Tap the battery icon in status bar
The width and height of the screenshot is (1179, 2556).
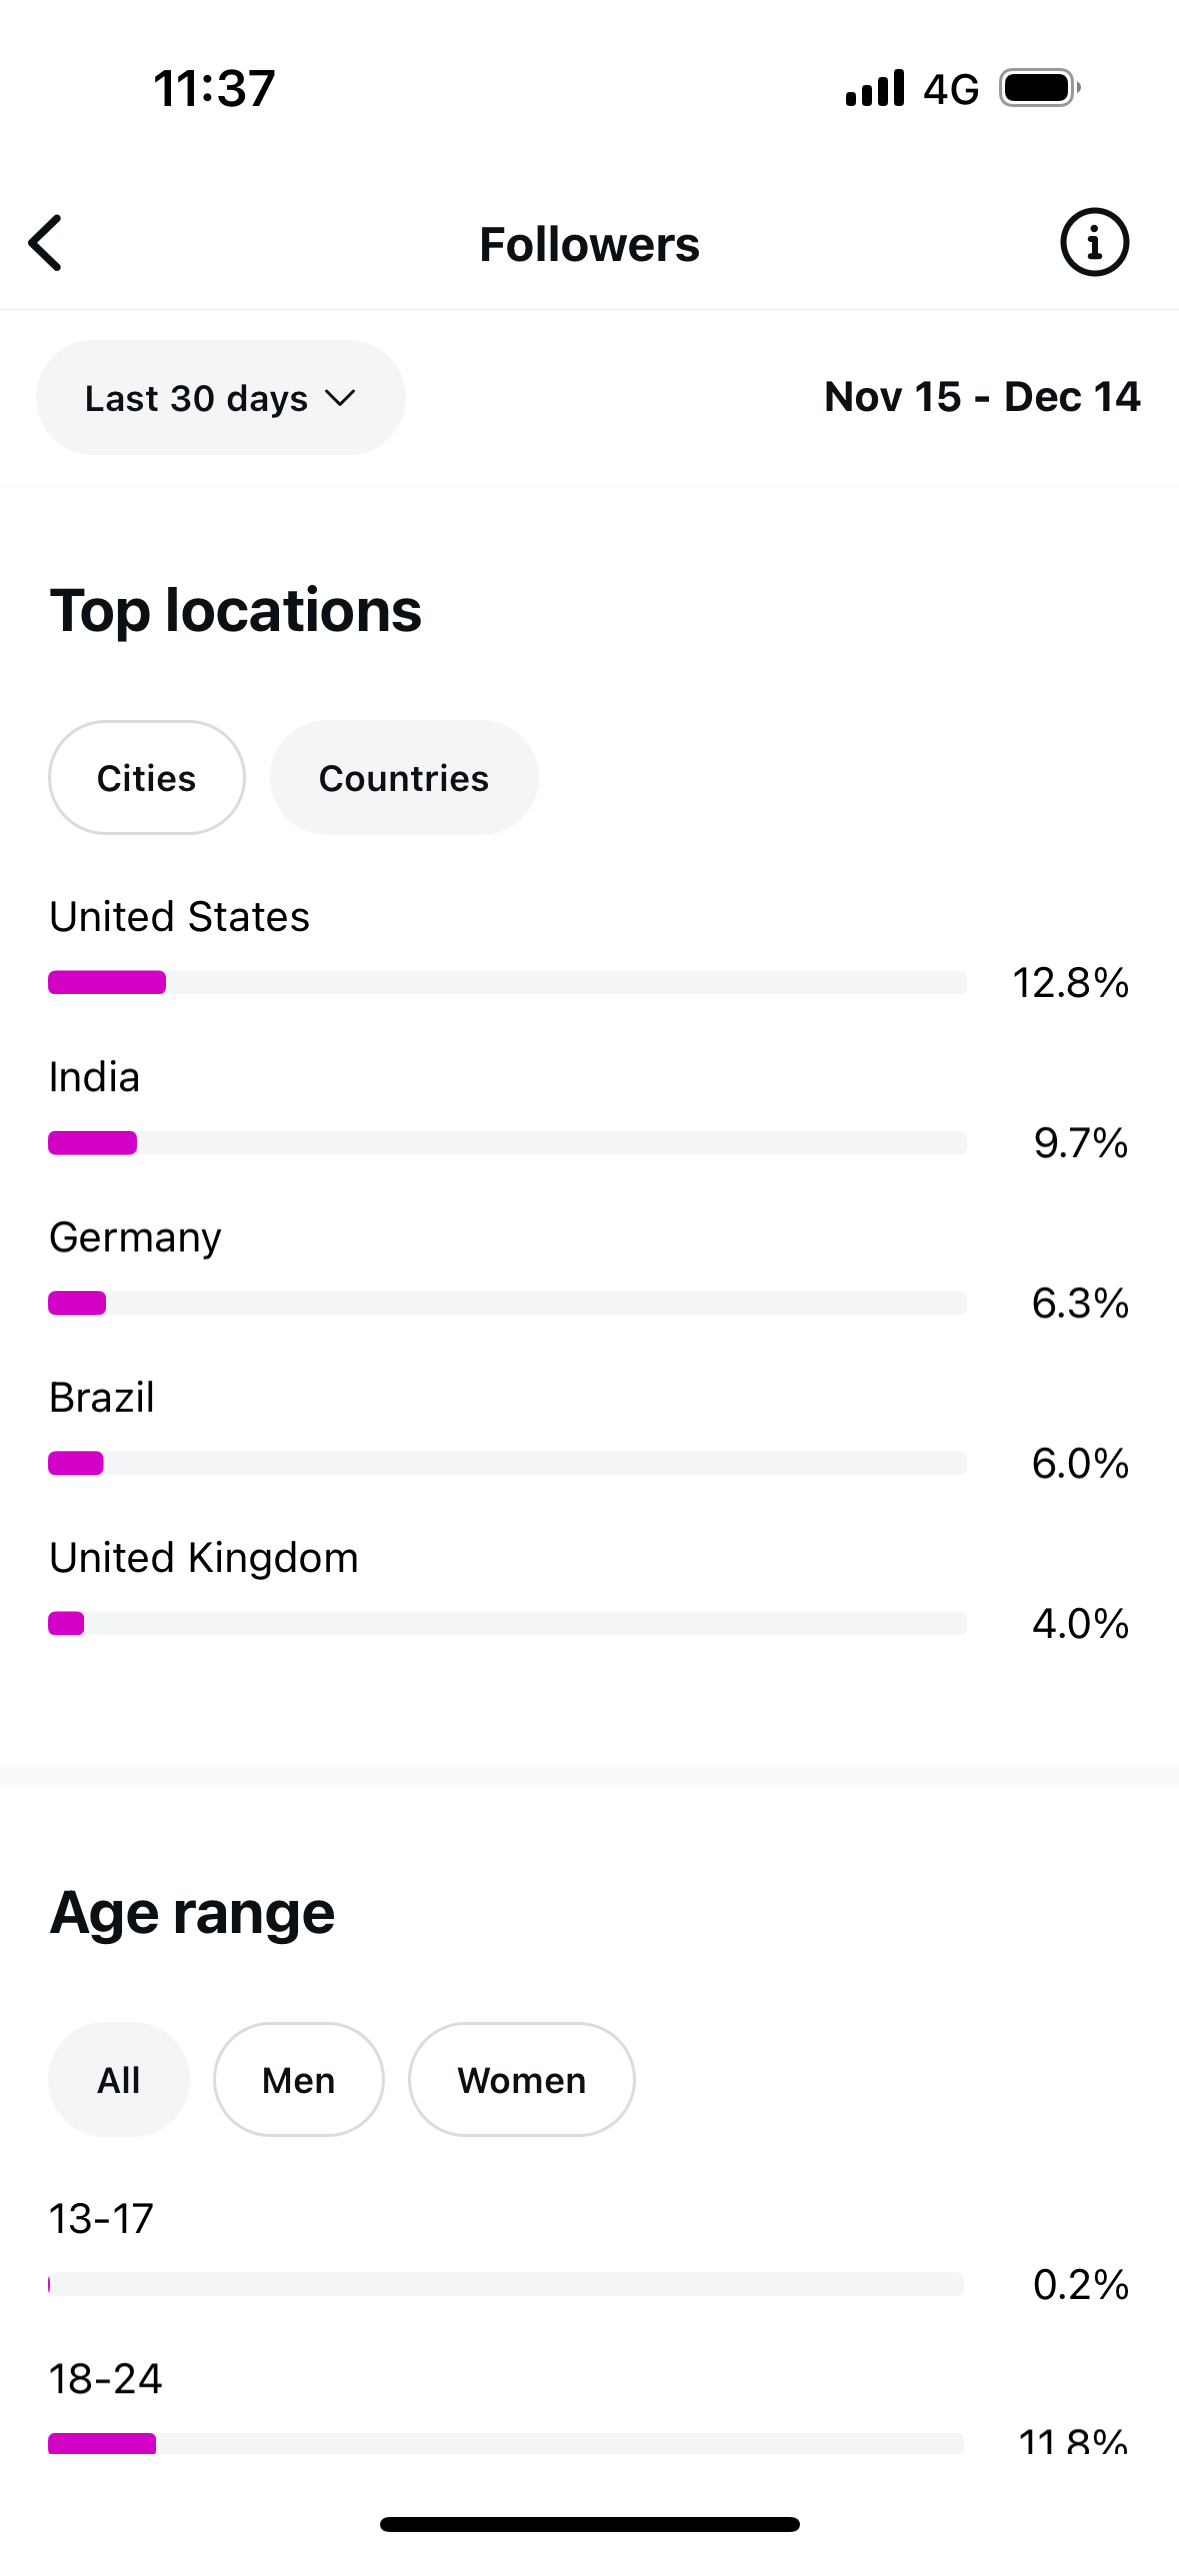click(1040, 88)
